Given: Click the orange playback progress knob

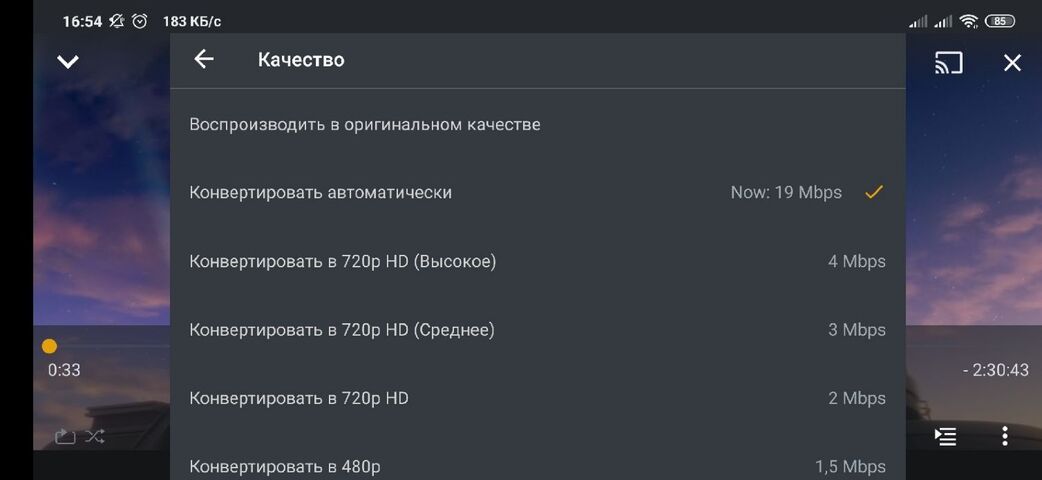Looking at the screenshot, I should [x=49, y=346].
